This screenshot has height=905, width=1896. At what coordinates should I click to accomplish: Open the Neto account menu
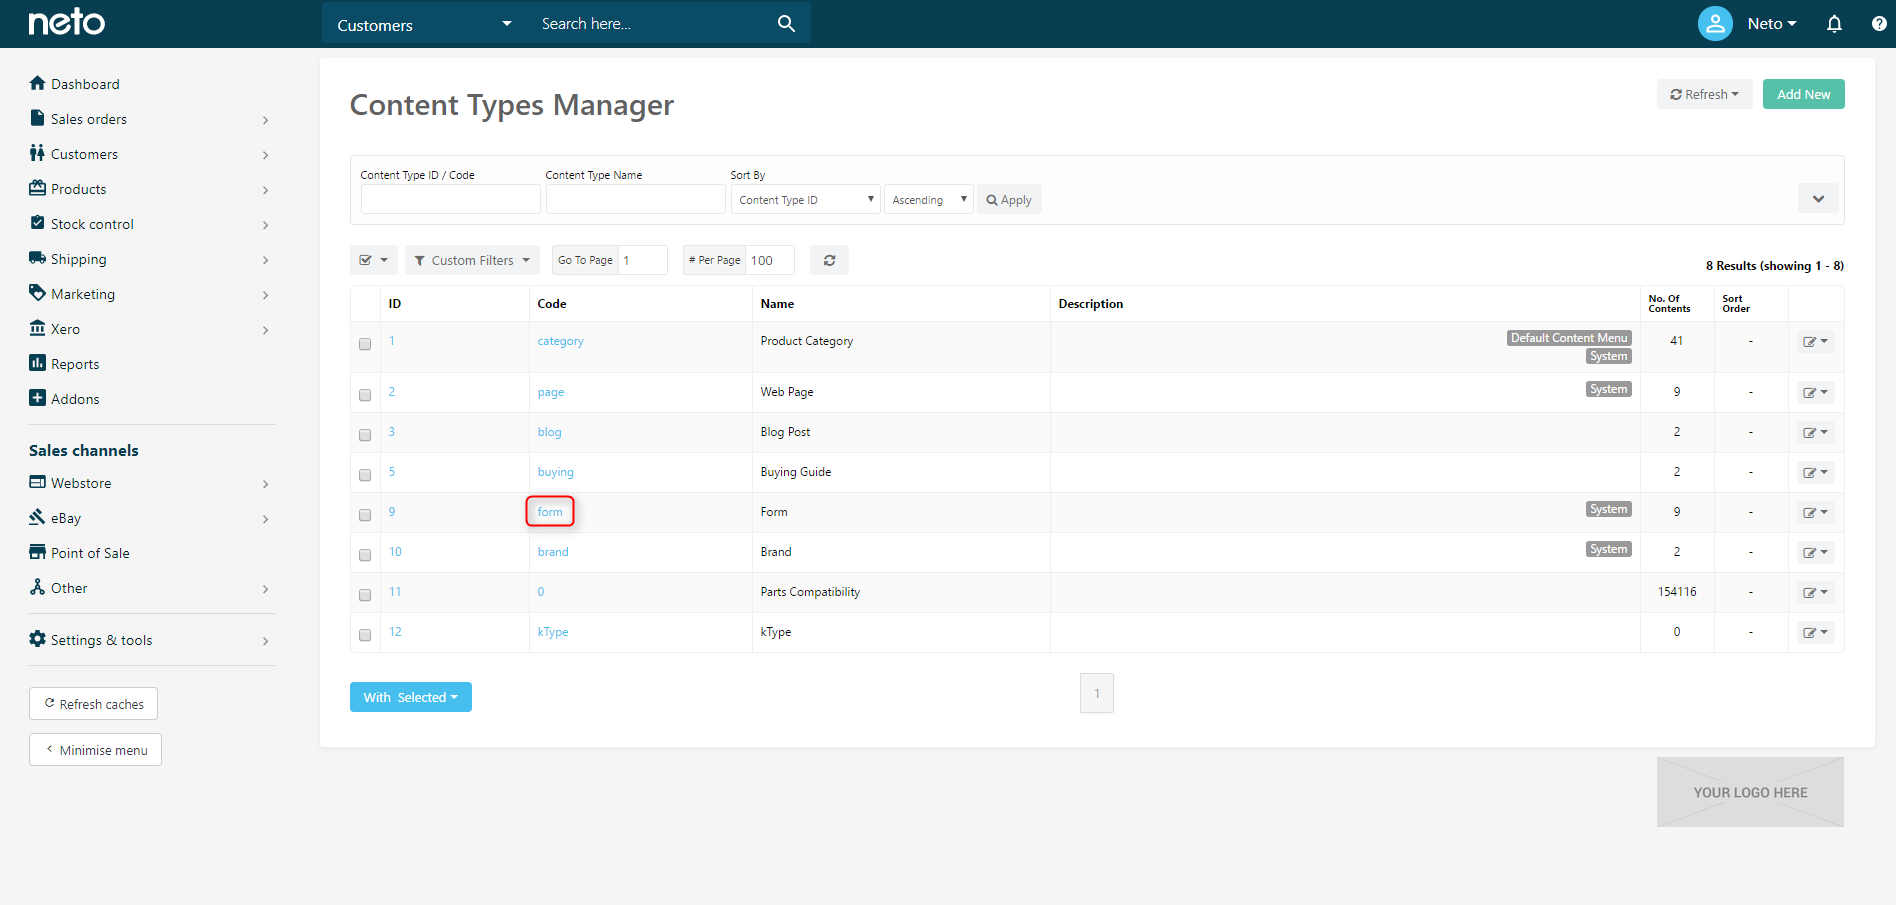(1772, 24)
